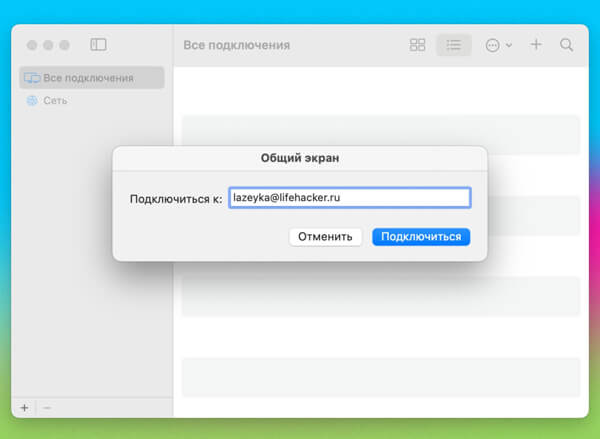The width and height of the screenshot is (600, 439).
Task: Click the "Подключиться к" address field
Action: [x=349, y=198]
